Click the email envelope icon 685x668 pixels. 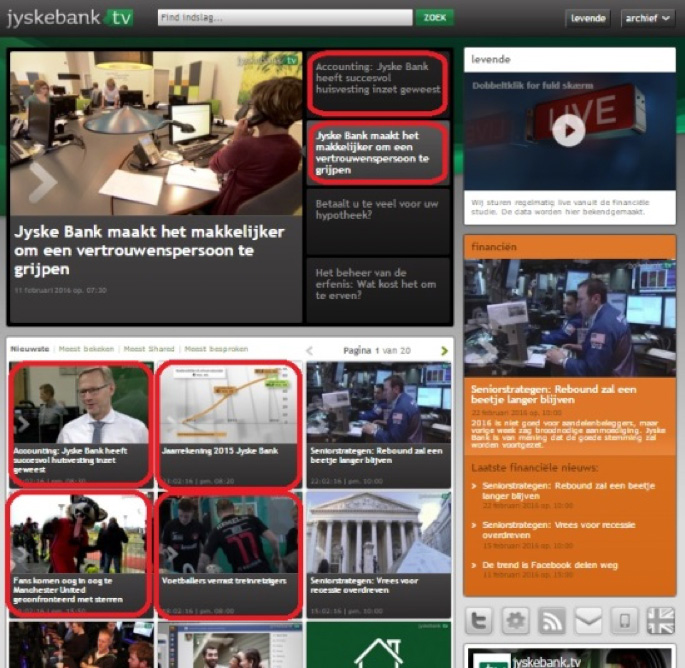(x=588, y=621)
